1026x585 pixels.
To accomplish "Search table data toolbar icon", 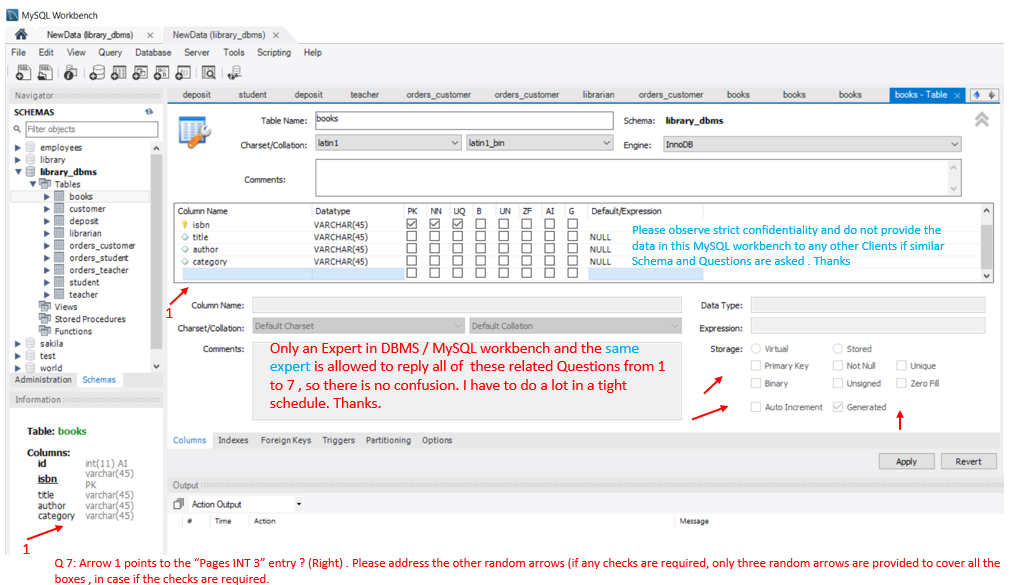I will tap(209, 73).
